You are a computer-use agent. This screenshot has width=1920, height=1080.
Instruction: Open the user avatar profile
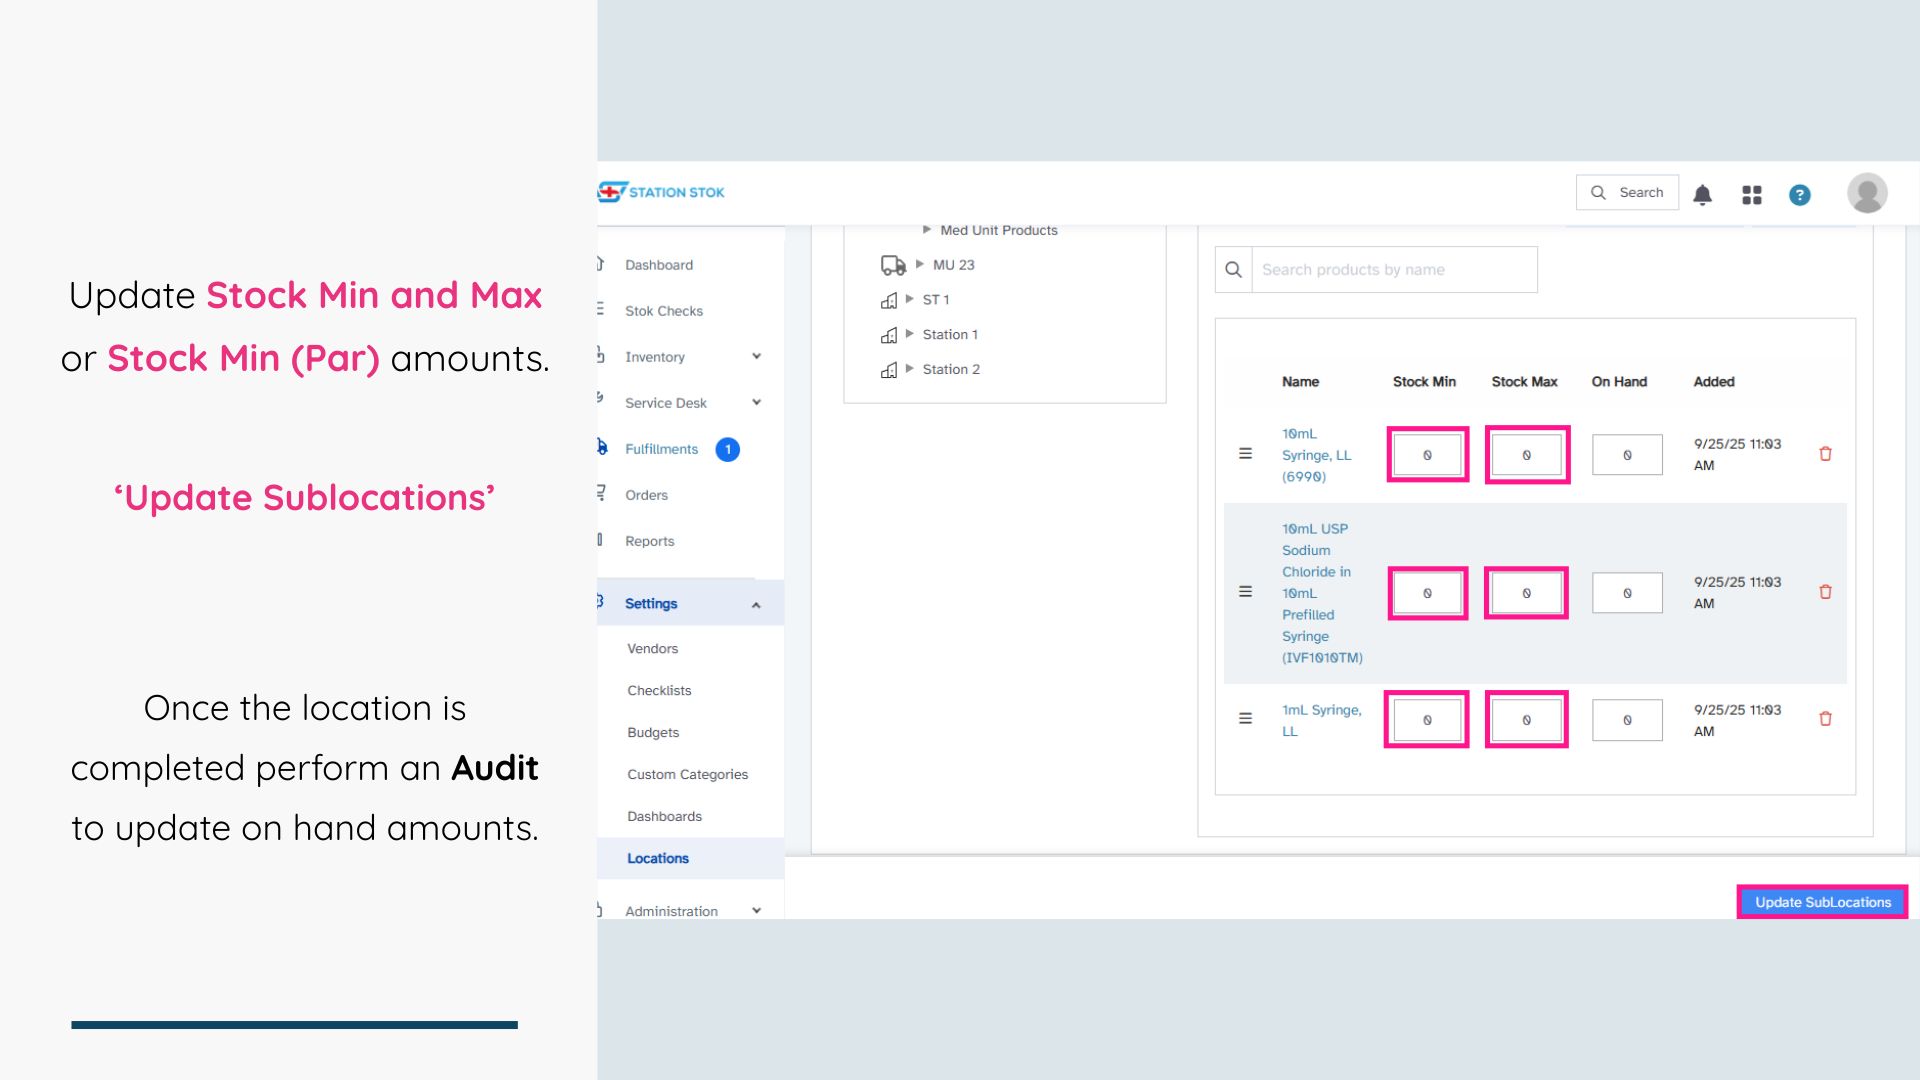[x=1867, y=193]
